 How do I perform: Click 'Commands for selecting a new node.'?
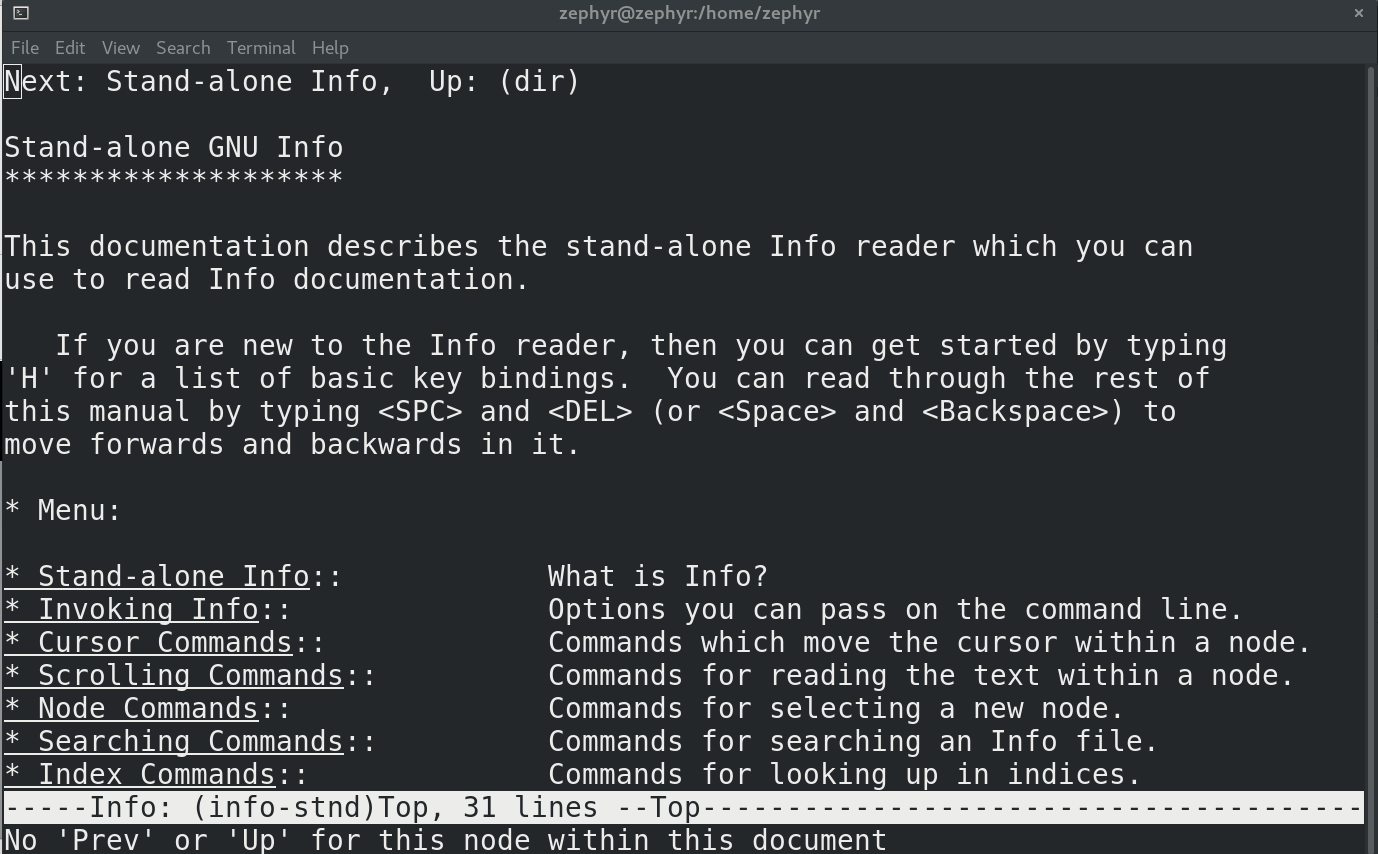point(836,709)
